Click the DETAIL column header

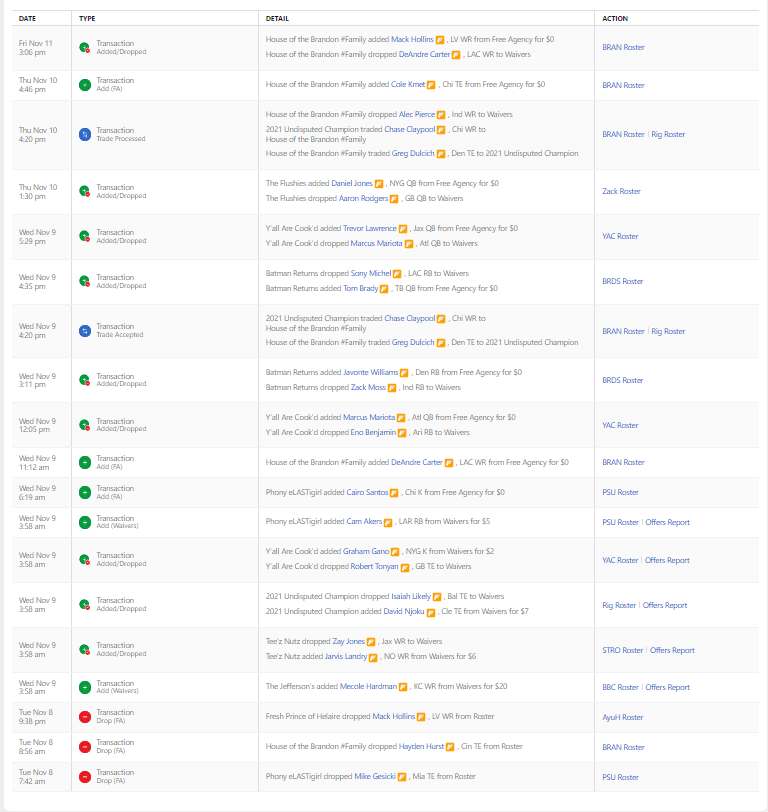278,18
